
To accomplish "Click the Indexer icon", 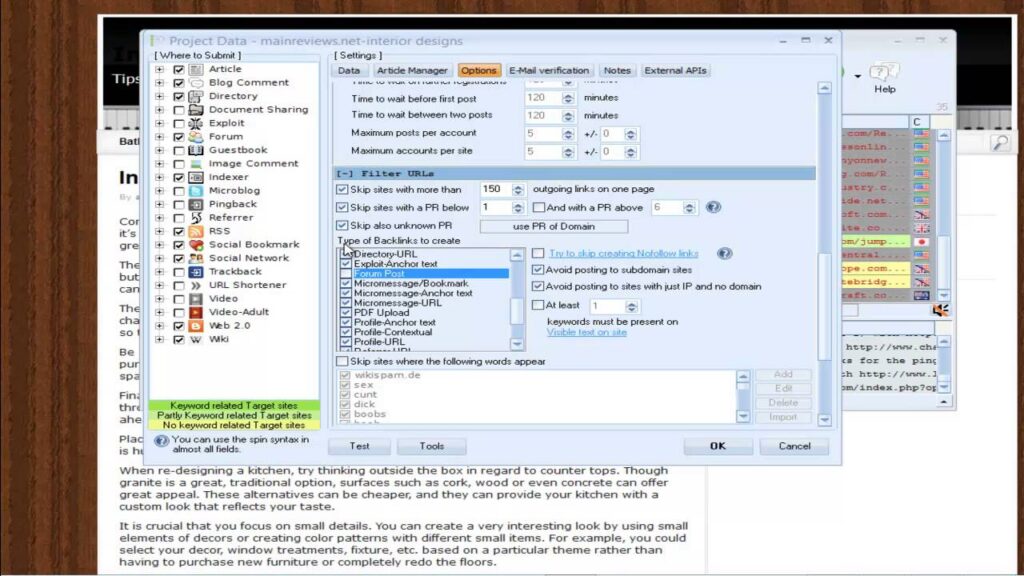I will click(x=195, y=177).
